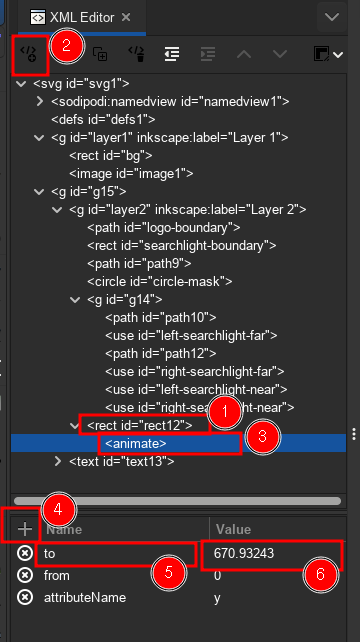This screenshot has height=642, width=360.
Task: Click the 'from' attribute name
Action: tap(57, 576)
